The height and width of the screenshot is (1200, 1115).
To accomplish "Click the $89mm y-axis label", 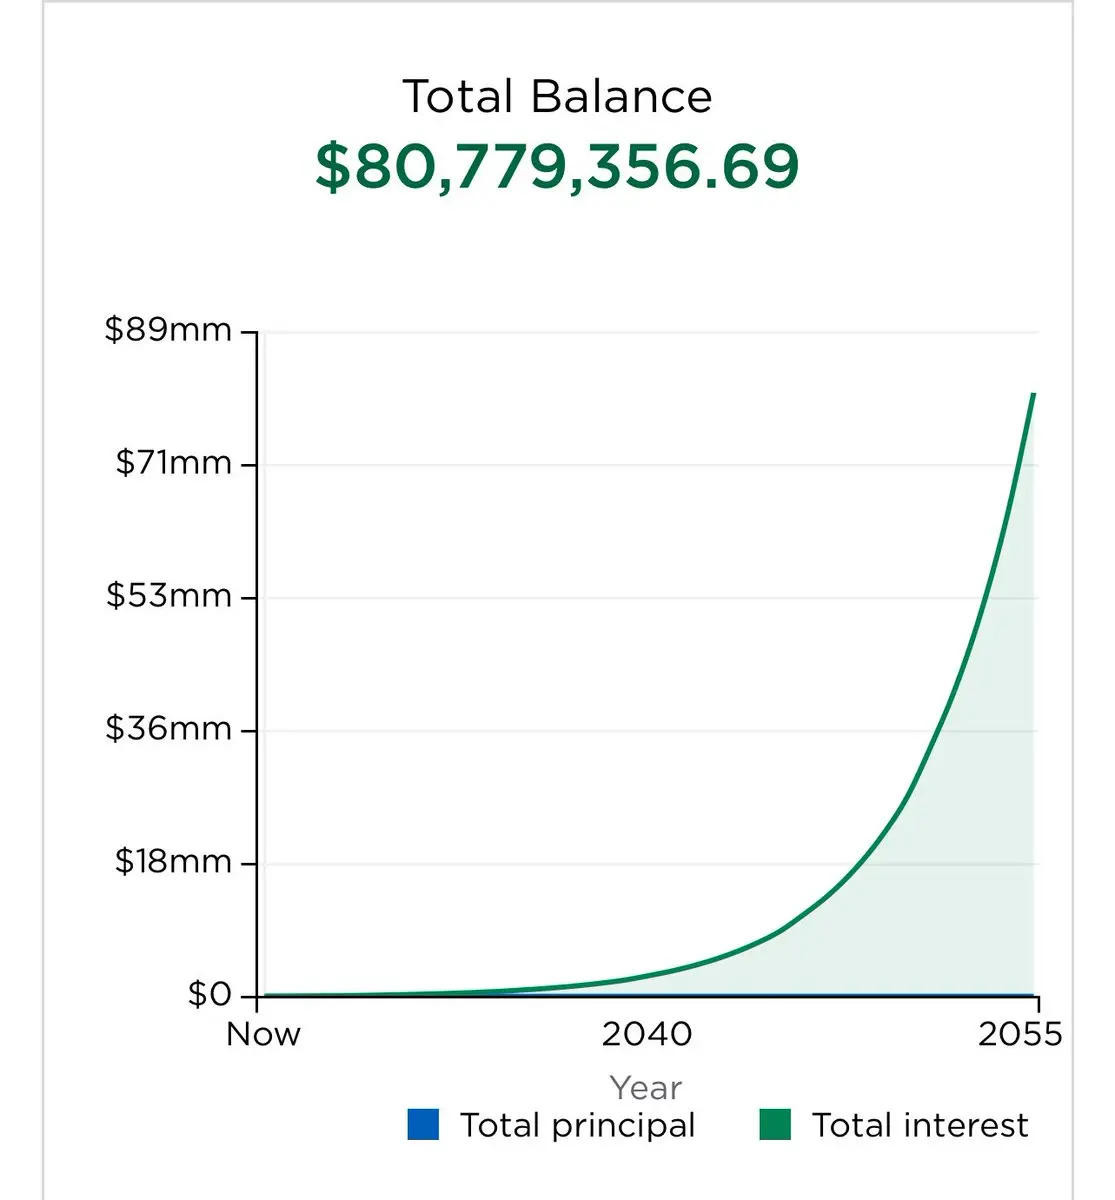I will tap(168, 330).
